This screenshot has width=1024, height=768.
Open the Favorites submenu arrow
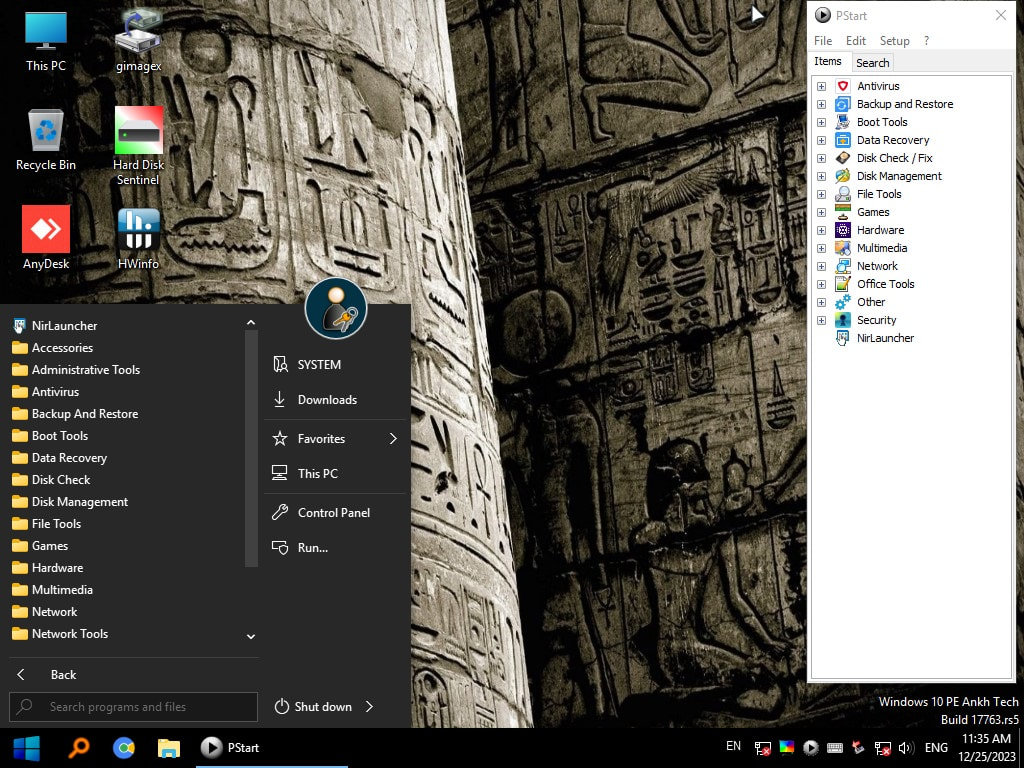(x=393, y=439)
